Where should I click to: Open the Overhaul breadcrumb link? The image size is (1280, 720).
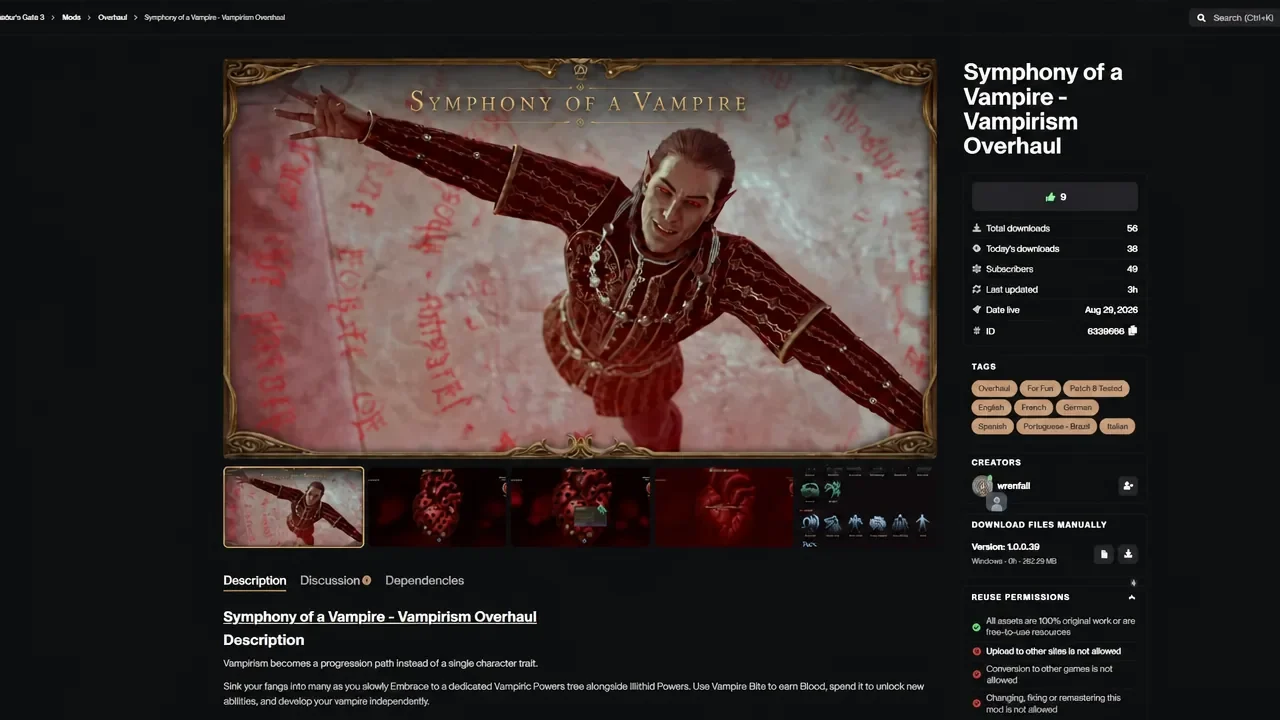click(x=112, y=17)
